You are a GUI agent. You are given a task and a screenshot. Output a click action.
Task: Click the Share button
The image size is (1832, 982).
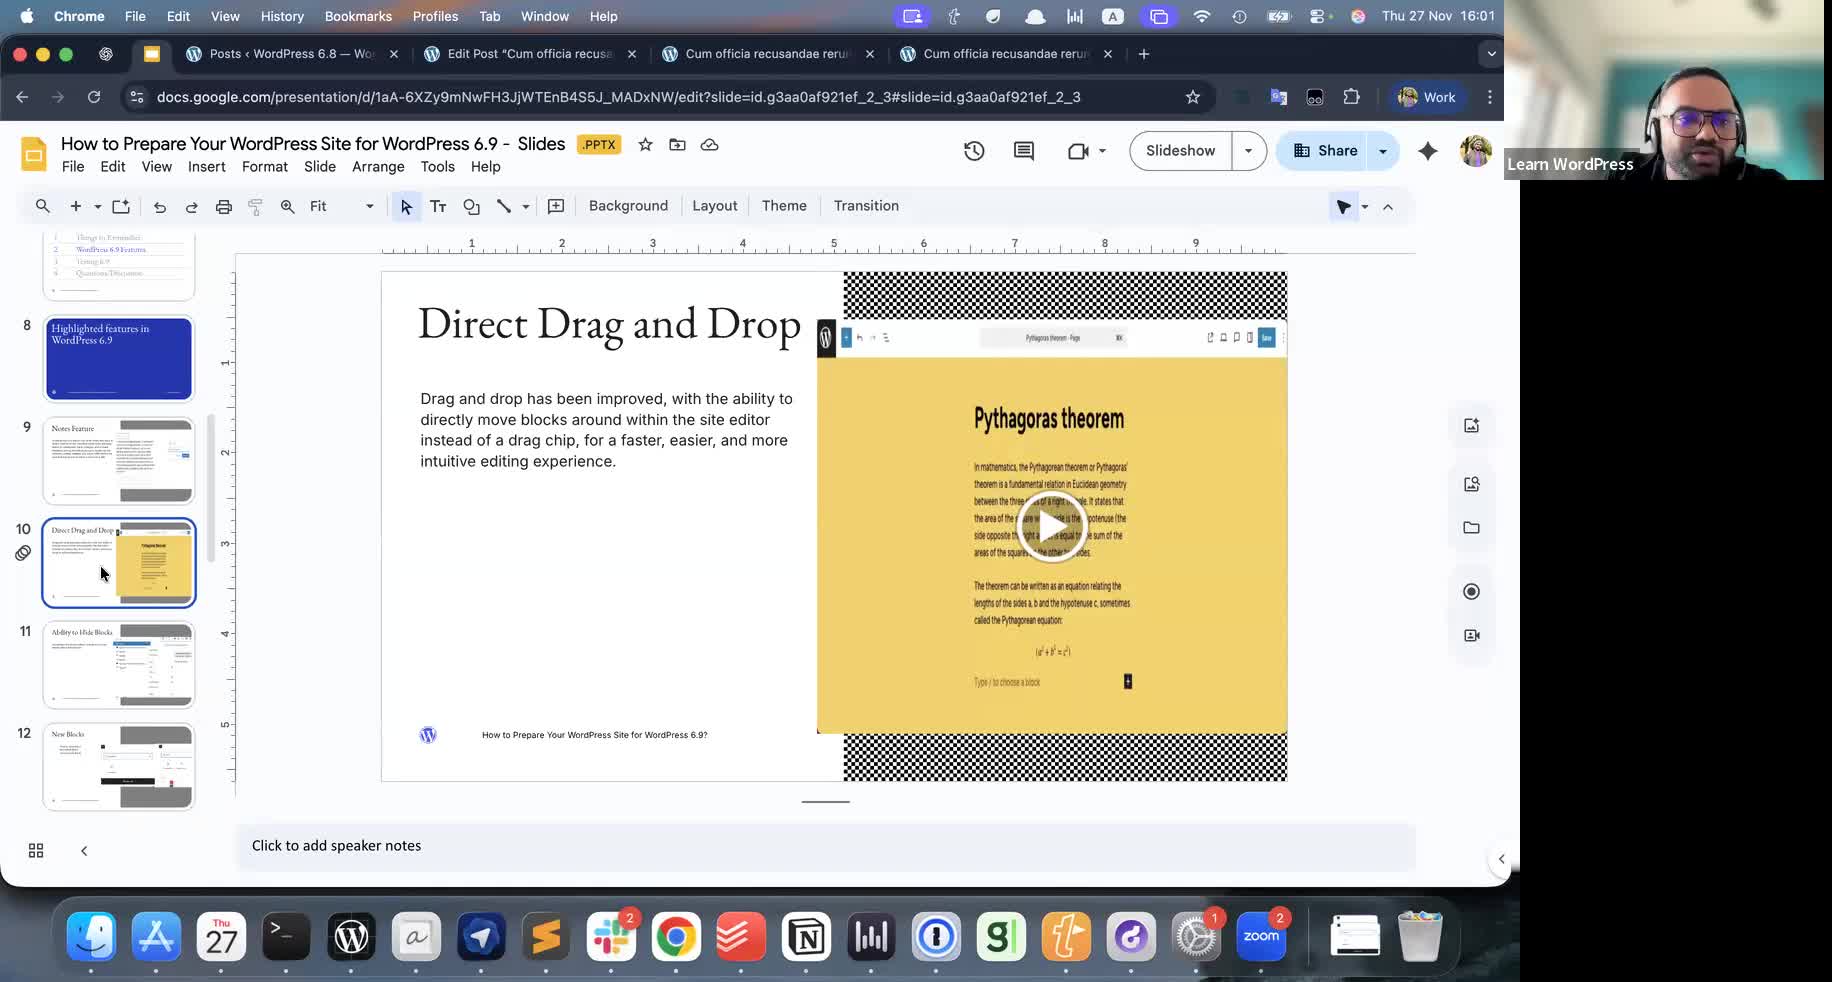point(1326,151)
